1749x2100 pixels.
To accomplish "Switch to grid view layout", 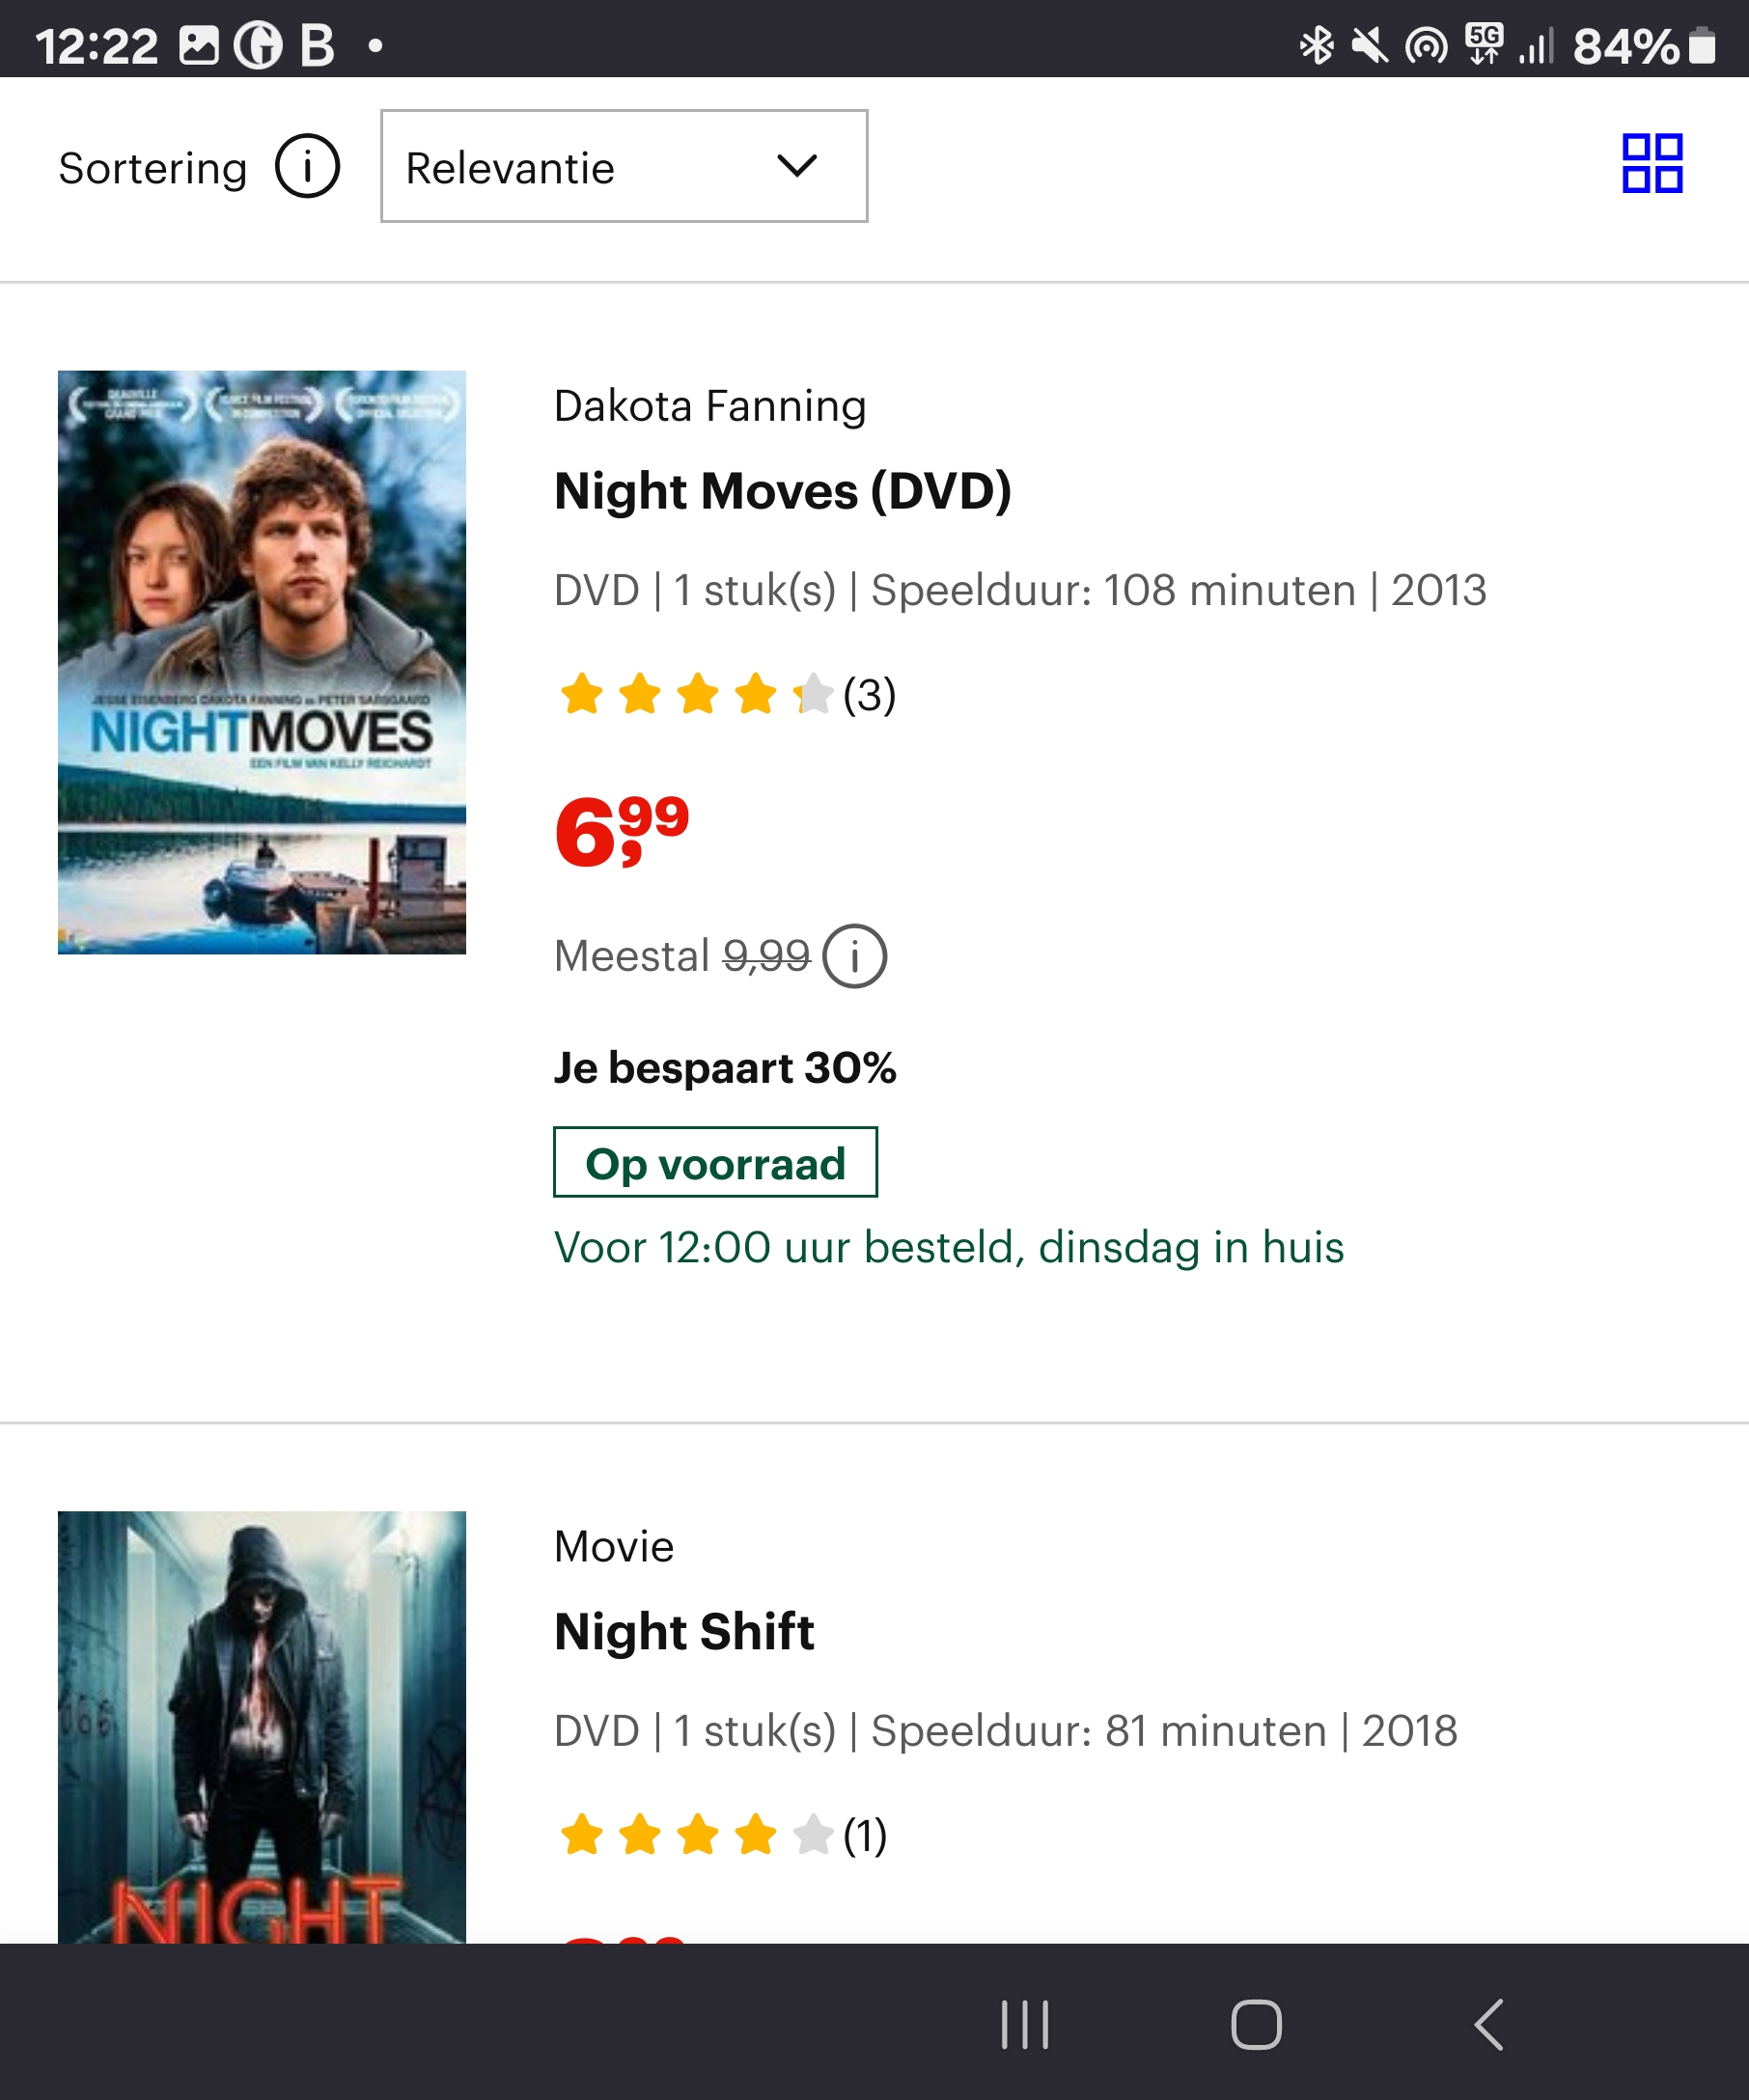I will point(1652,163).
